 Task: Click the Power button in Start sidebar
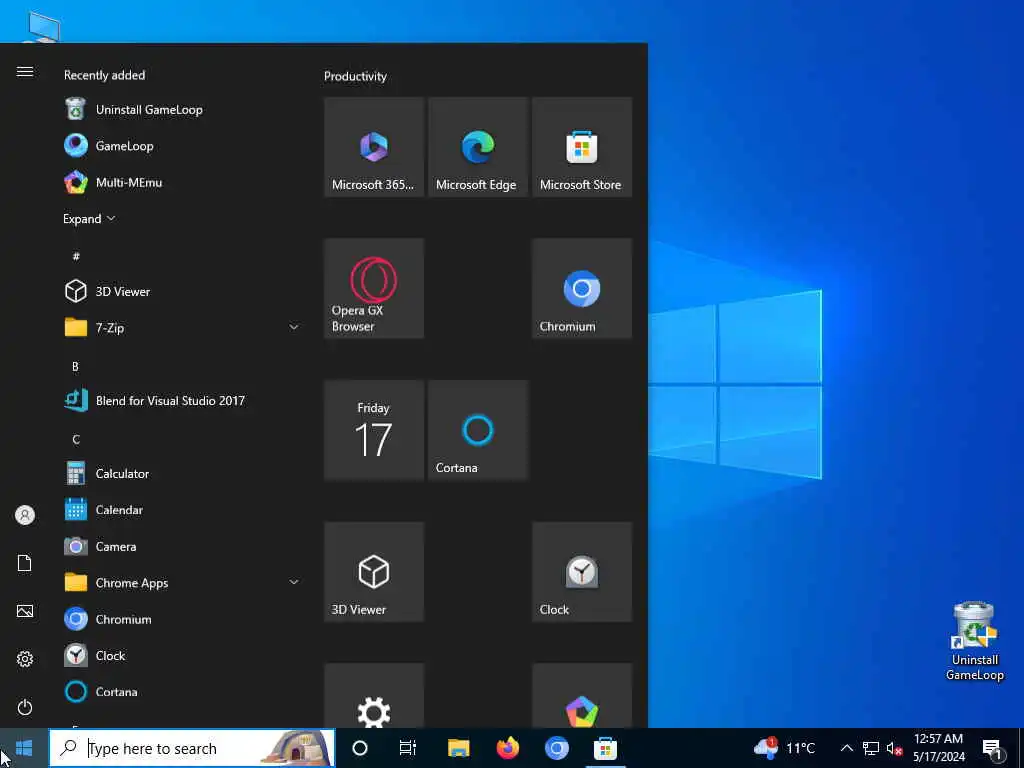point(25,707)
